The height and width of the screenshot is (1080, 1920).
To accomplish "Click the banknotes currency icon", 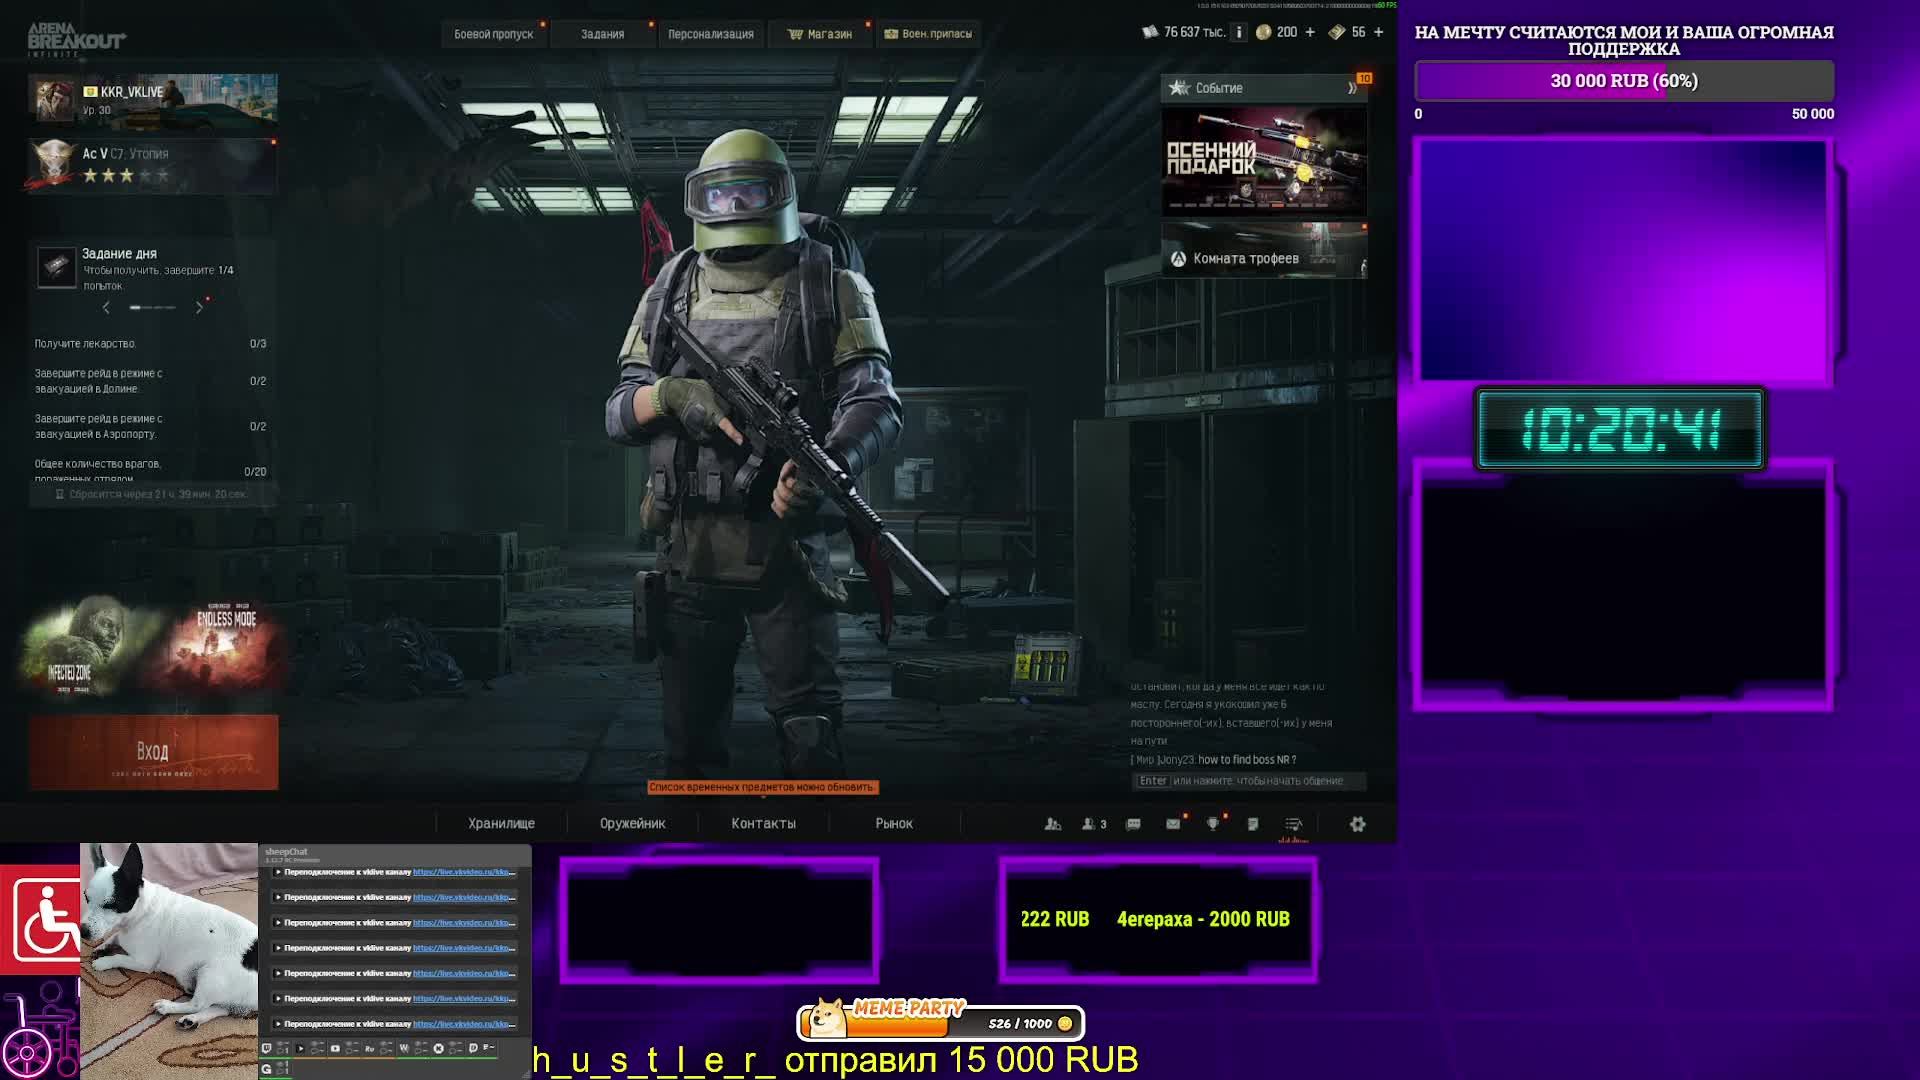I will [x=1336, y=32].
